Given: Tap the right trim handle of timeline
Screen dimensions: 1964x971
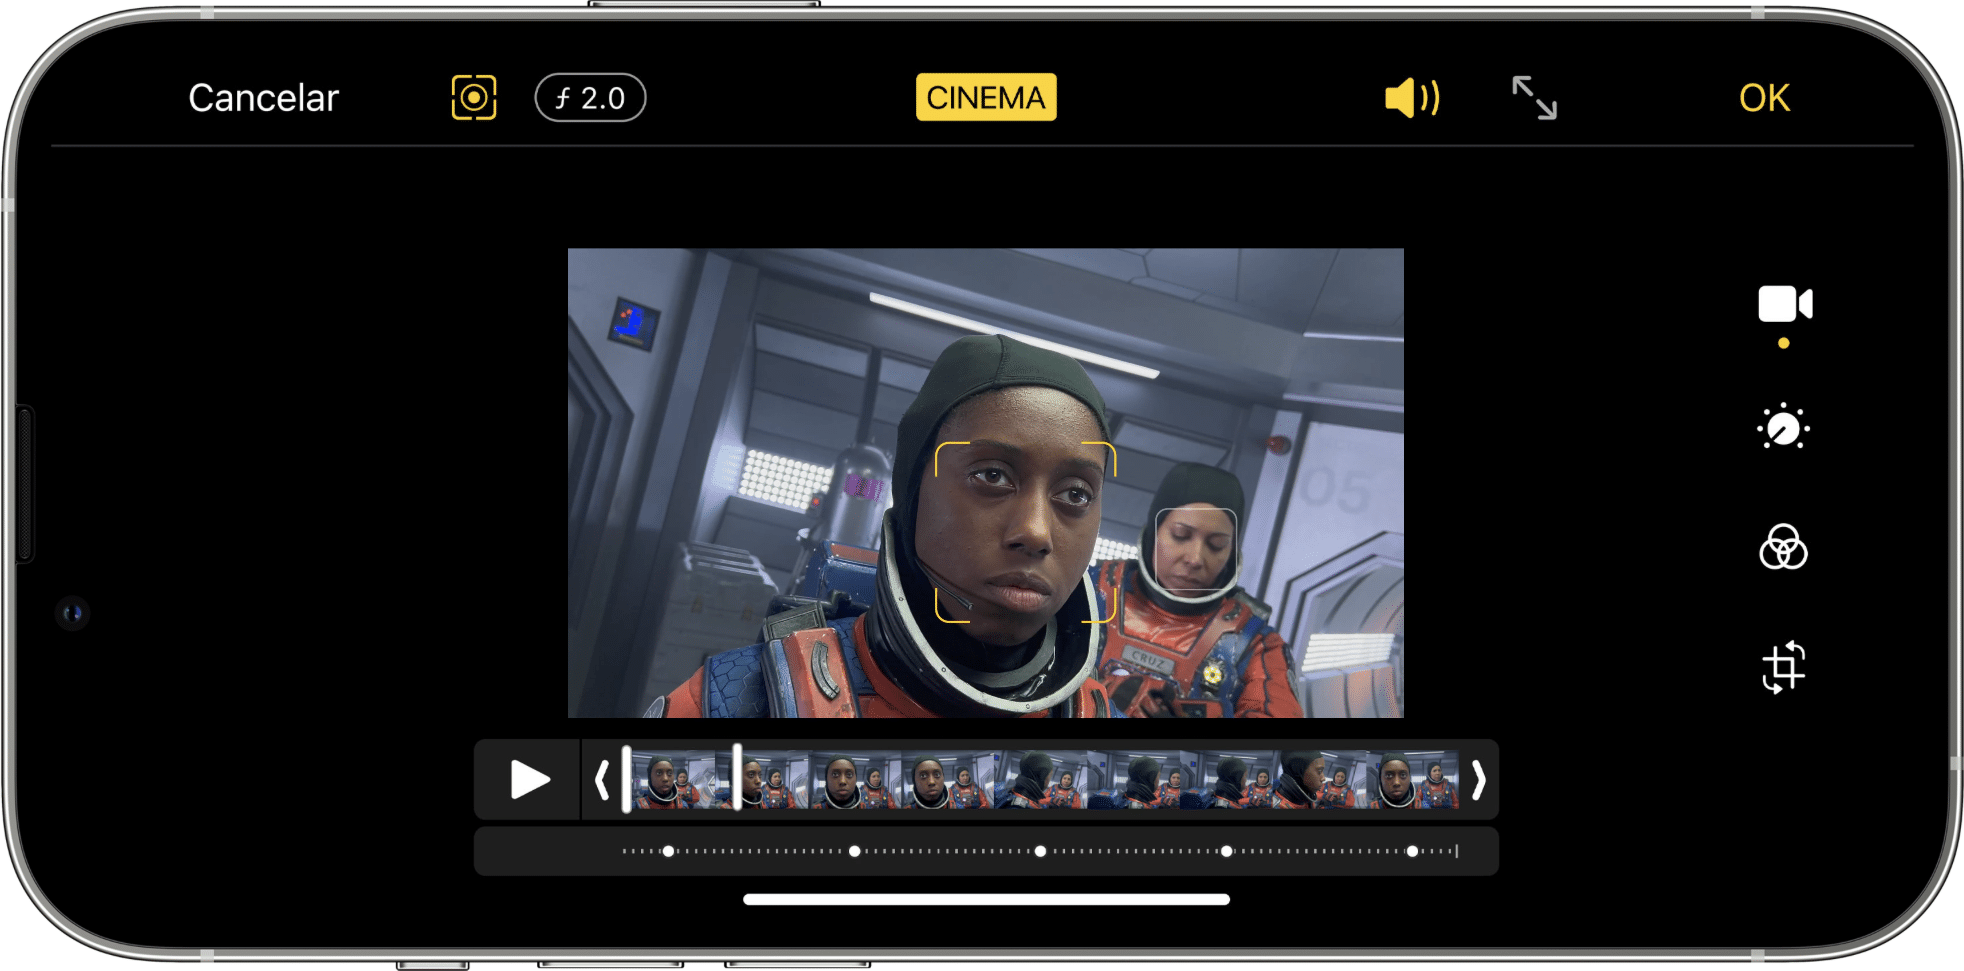Looking at the screenshot, I should tap(1478, 780).
